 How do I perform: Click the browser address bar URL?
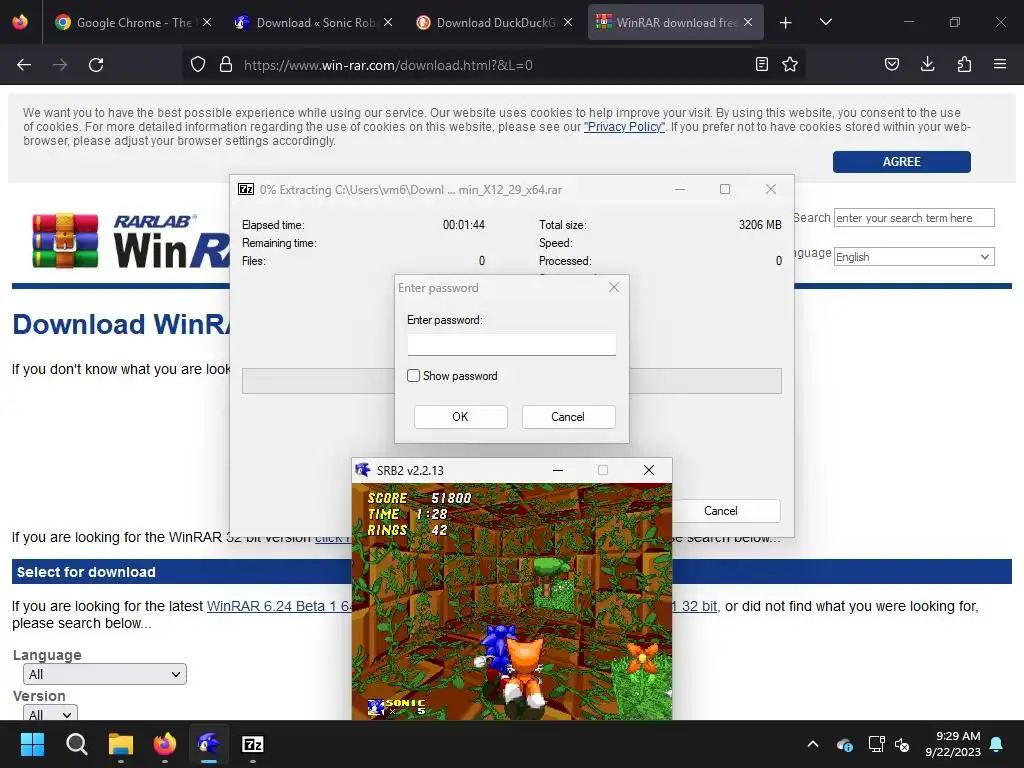388,65
